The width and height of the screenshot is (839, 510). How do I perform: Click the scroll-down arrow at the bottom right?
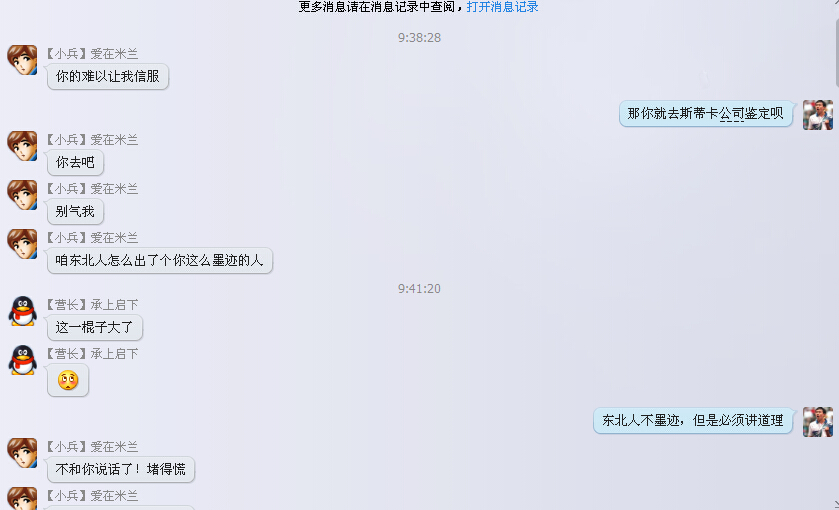tap(836, 505)
